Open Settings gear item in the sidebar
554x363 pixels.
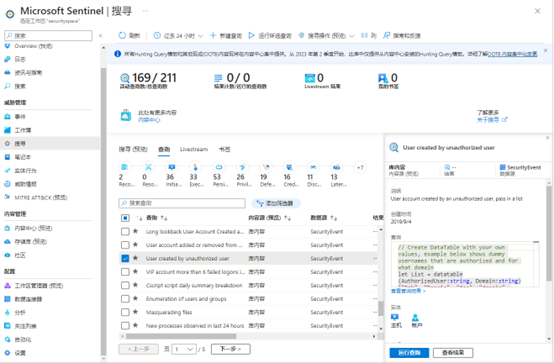[x=15, y=353]
